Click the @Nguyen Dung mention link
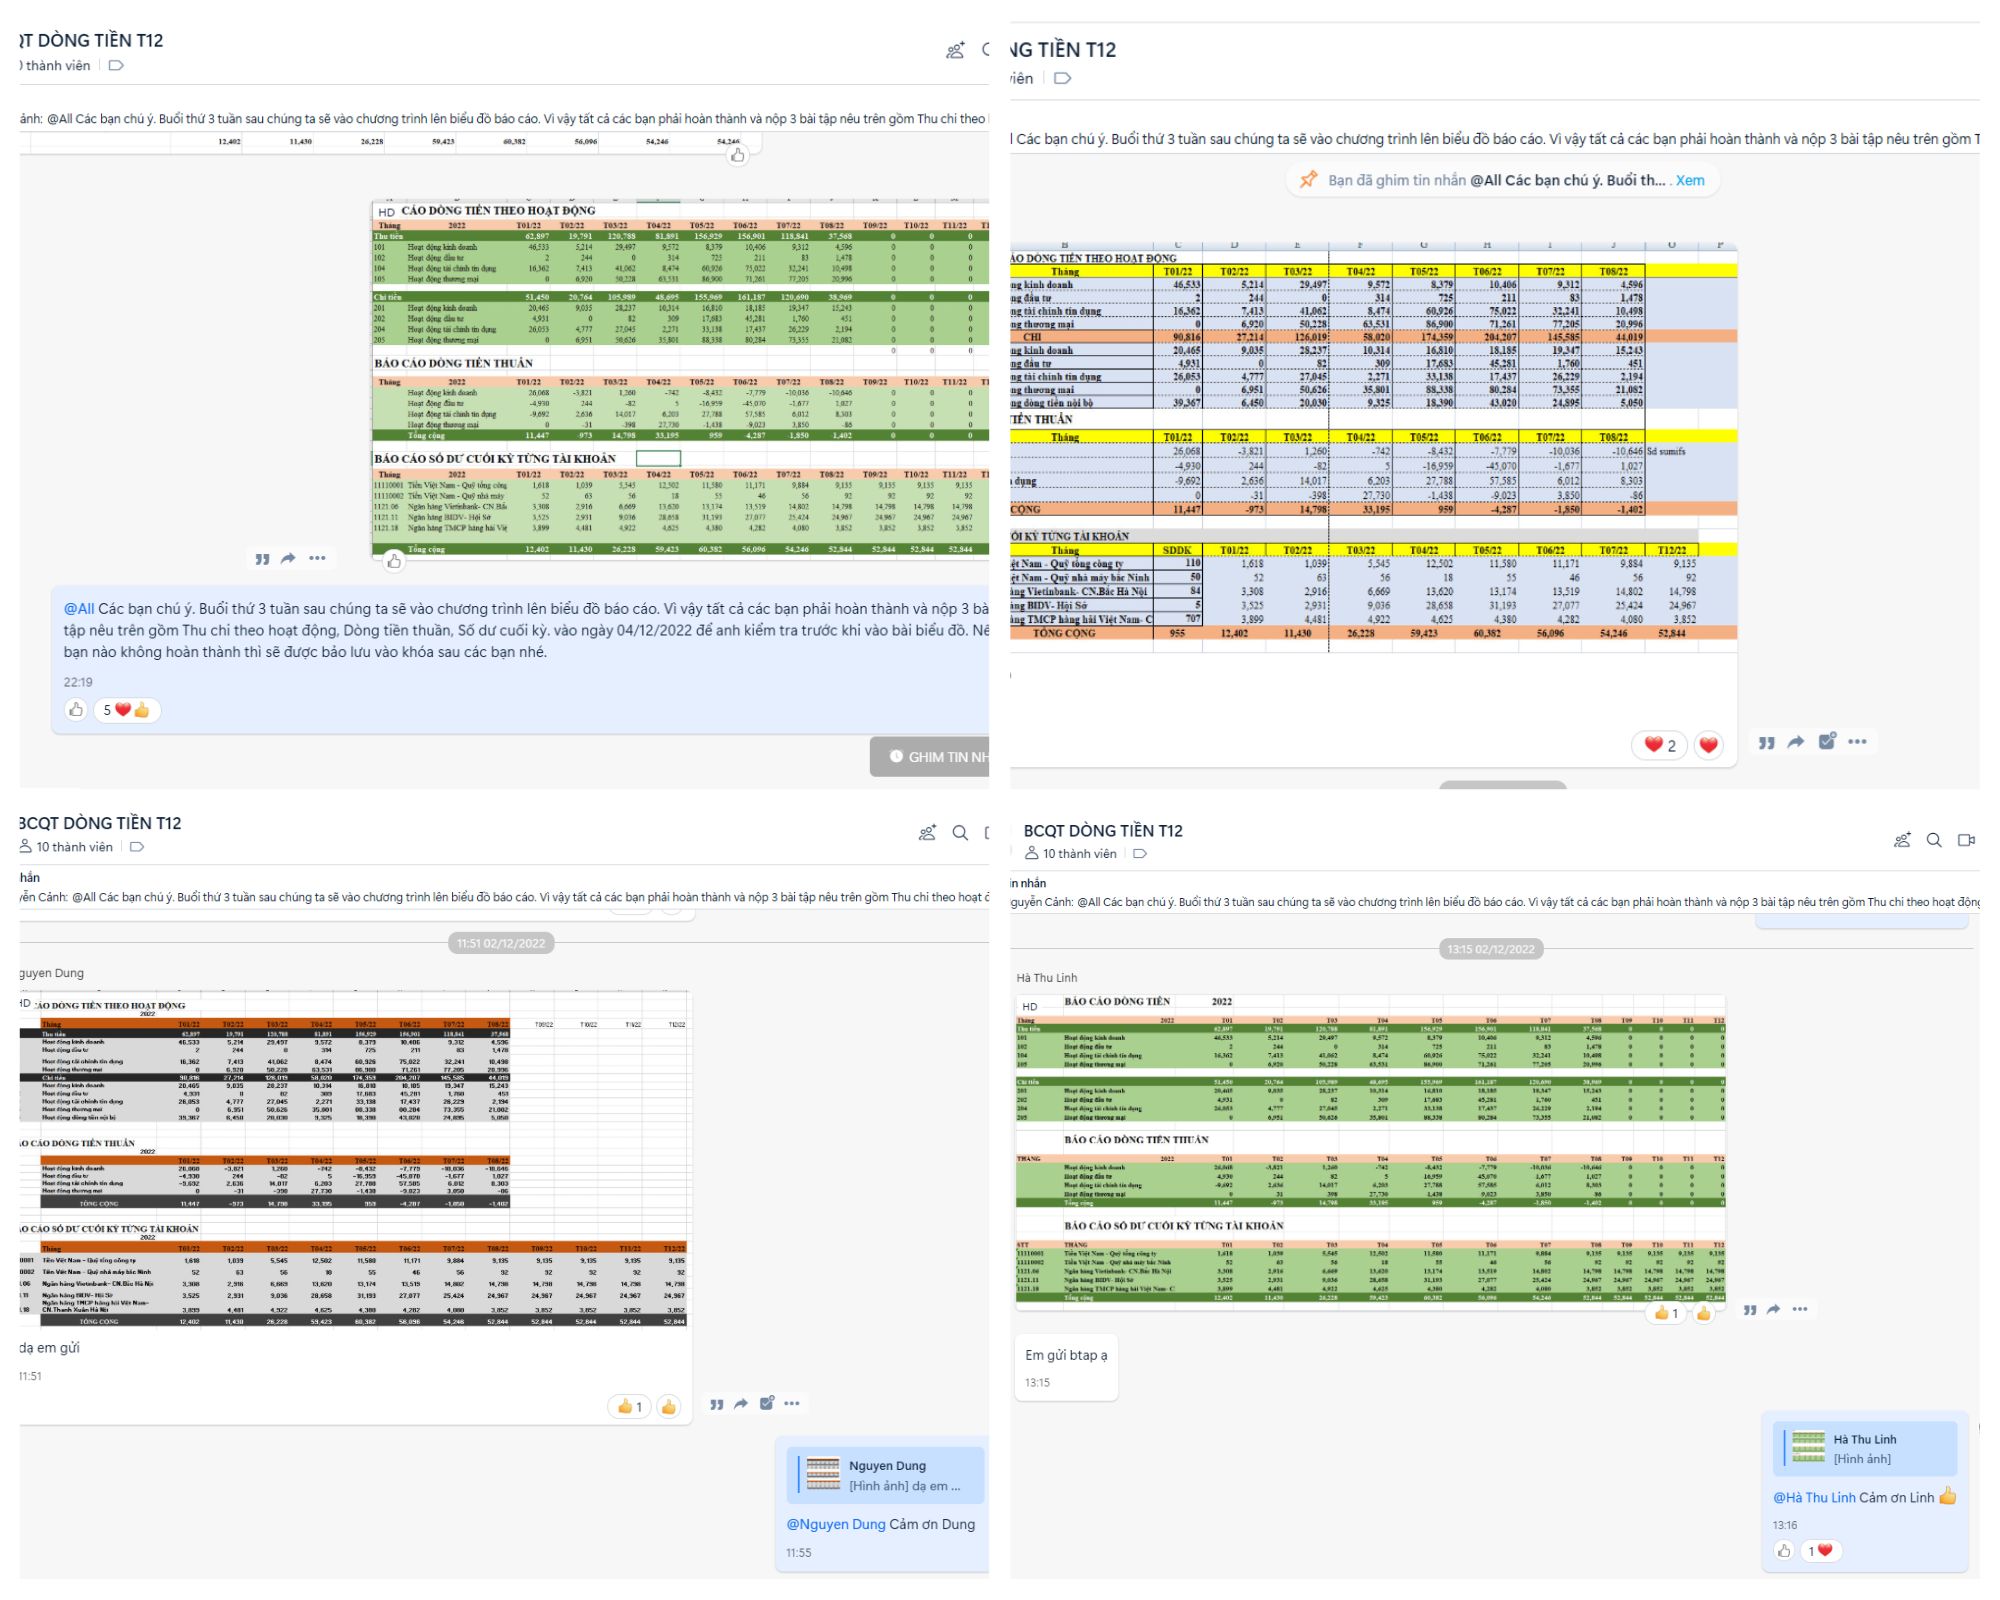The image size is (2000, 1600). [835, 1524]
